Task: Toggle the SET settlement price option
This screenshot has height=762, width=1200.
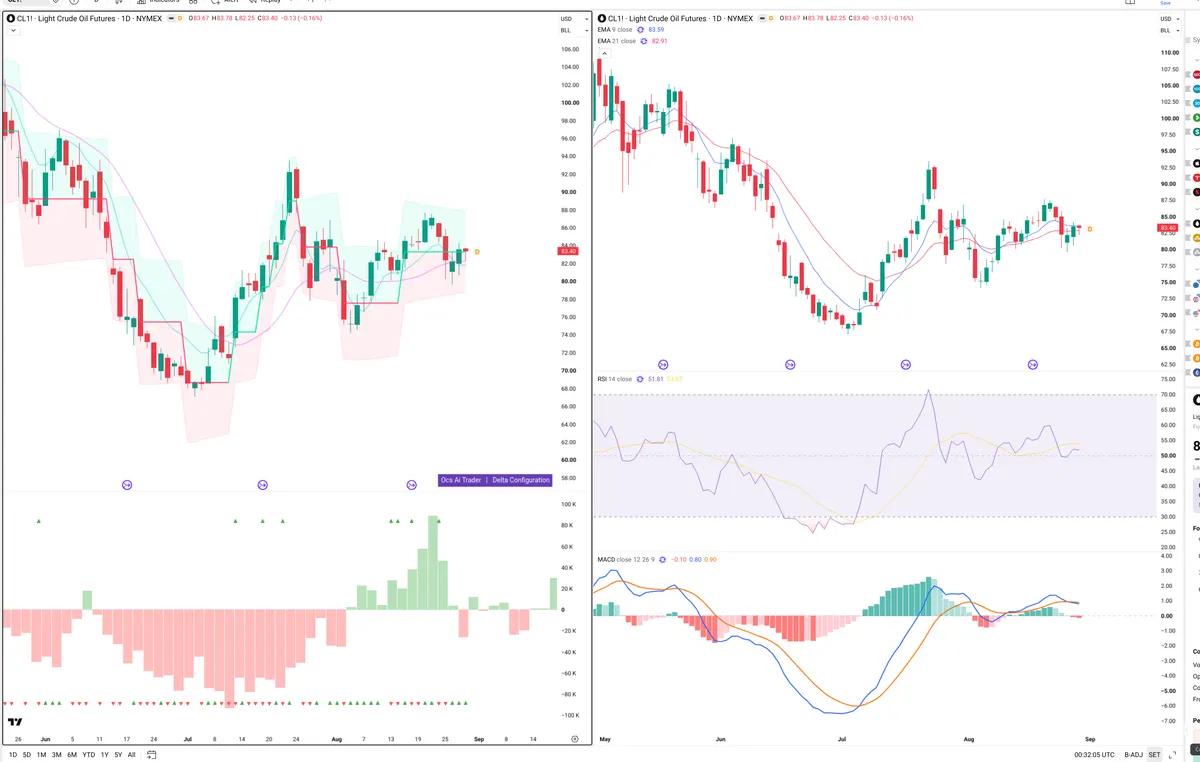Action: (x=1155, y=755)
